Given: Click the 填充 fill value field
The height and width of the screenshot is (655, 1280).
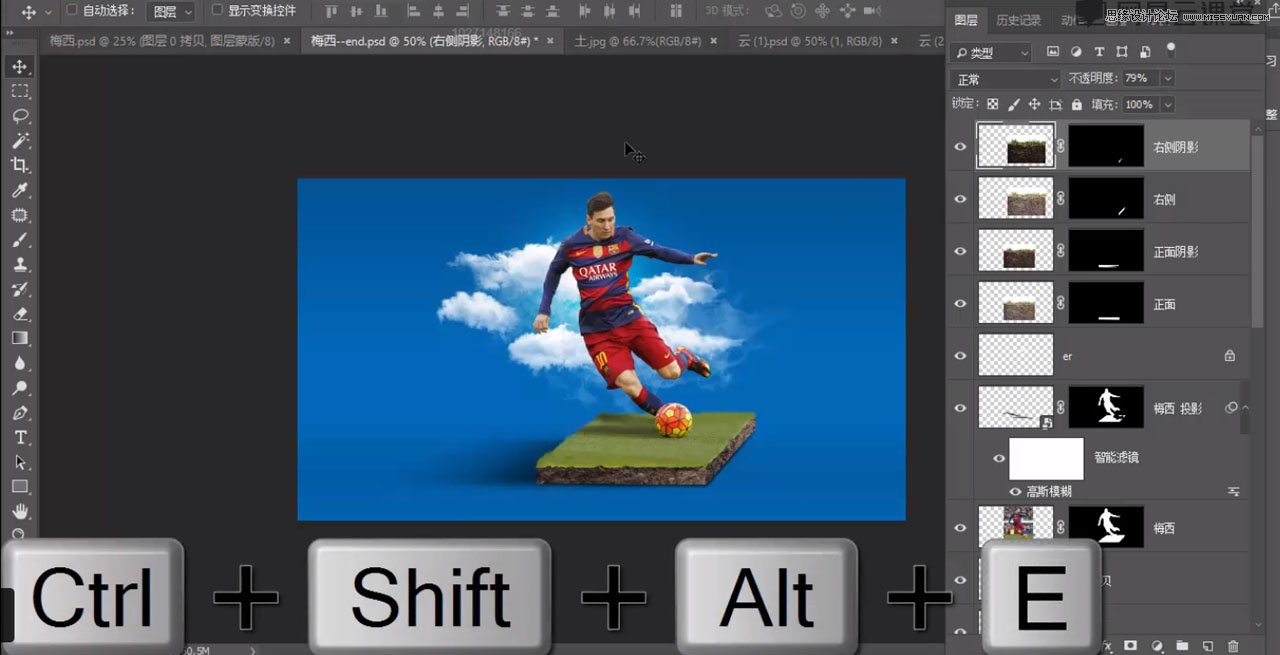Looking at the screenshot, I should click(x=1138, y=104).
